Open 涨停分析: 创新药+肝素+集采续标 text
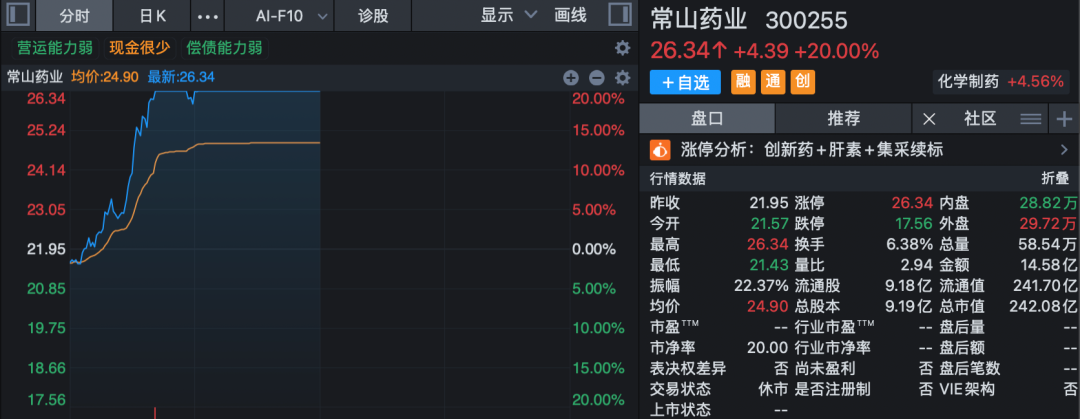 (812, 150)
